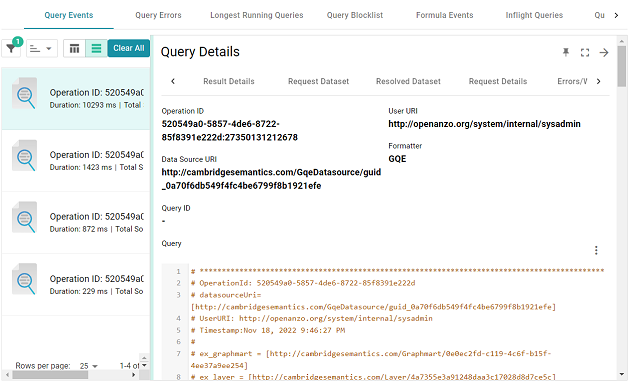The height and width of the screenshot is (384, 630).
Task: Show more top tabs with right chevron
Action: tap(616, 15)
